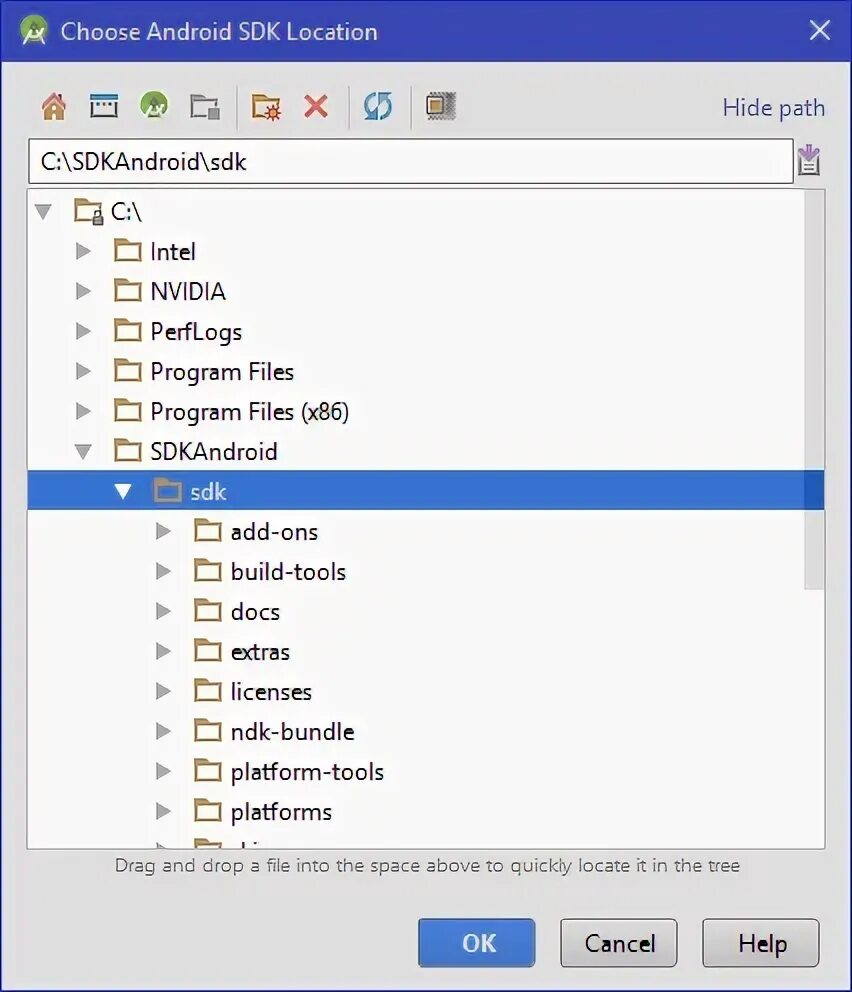Expand the Program Files folder
Image resolution: width=852 pixels, height=992 pixels.
pos(83,371)
